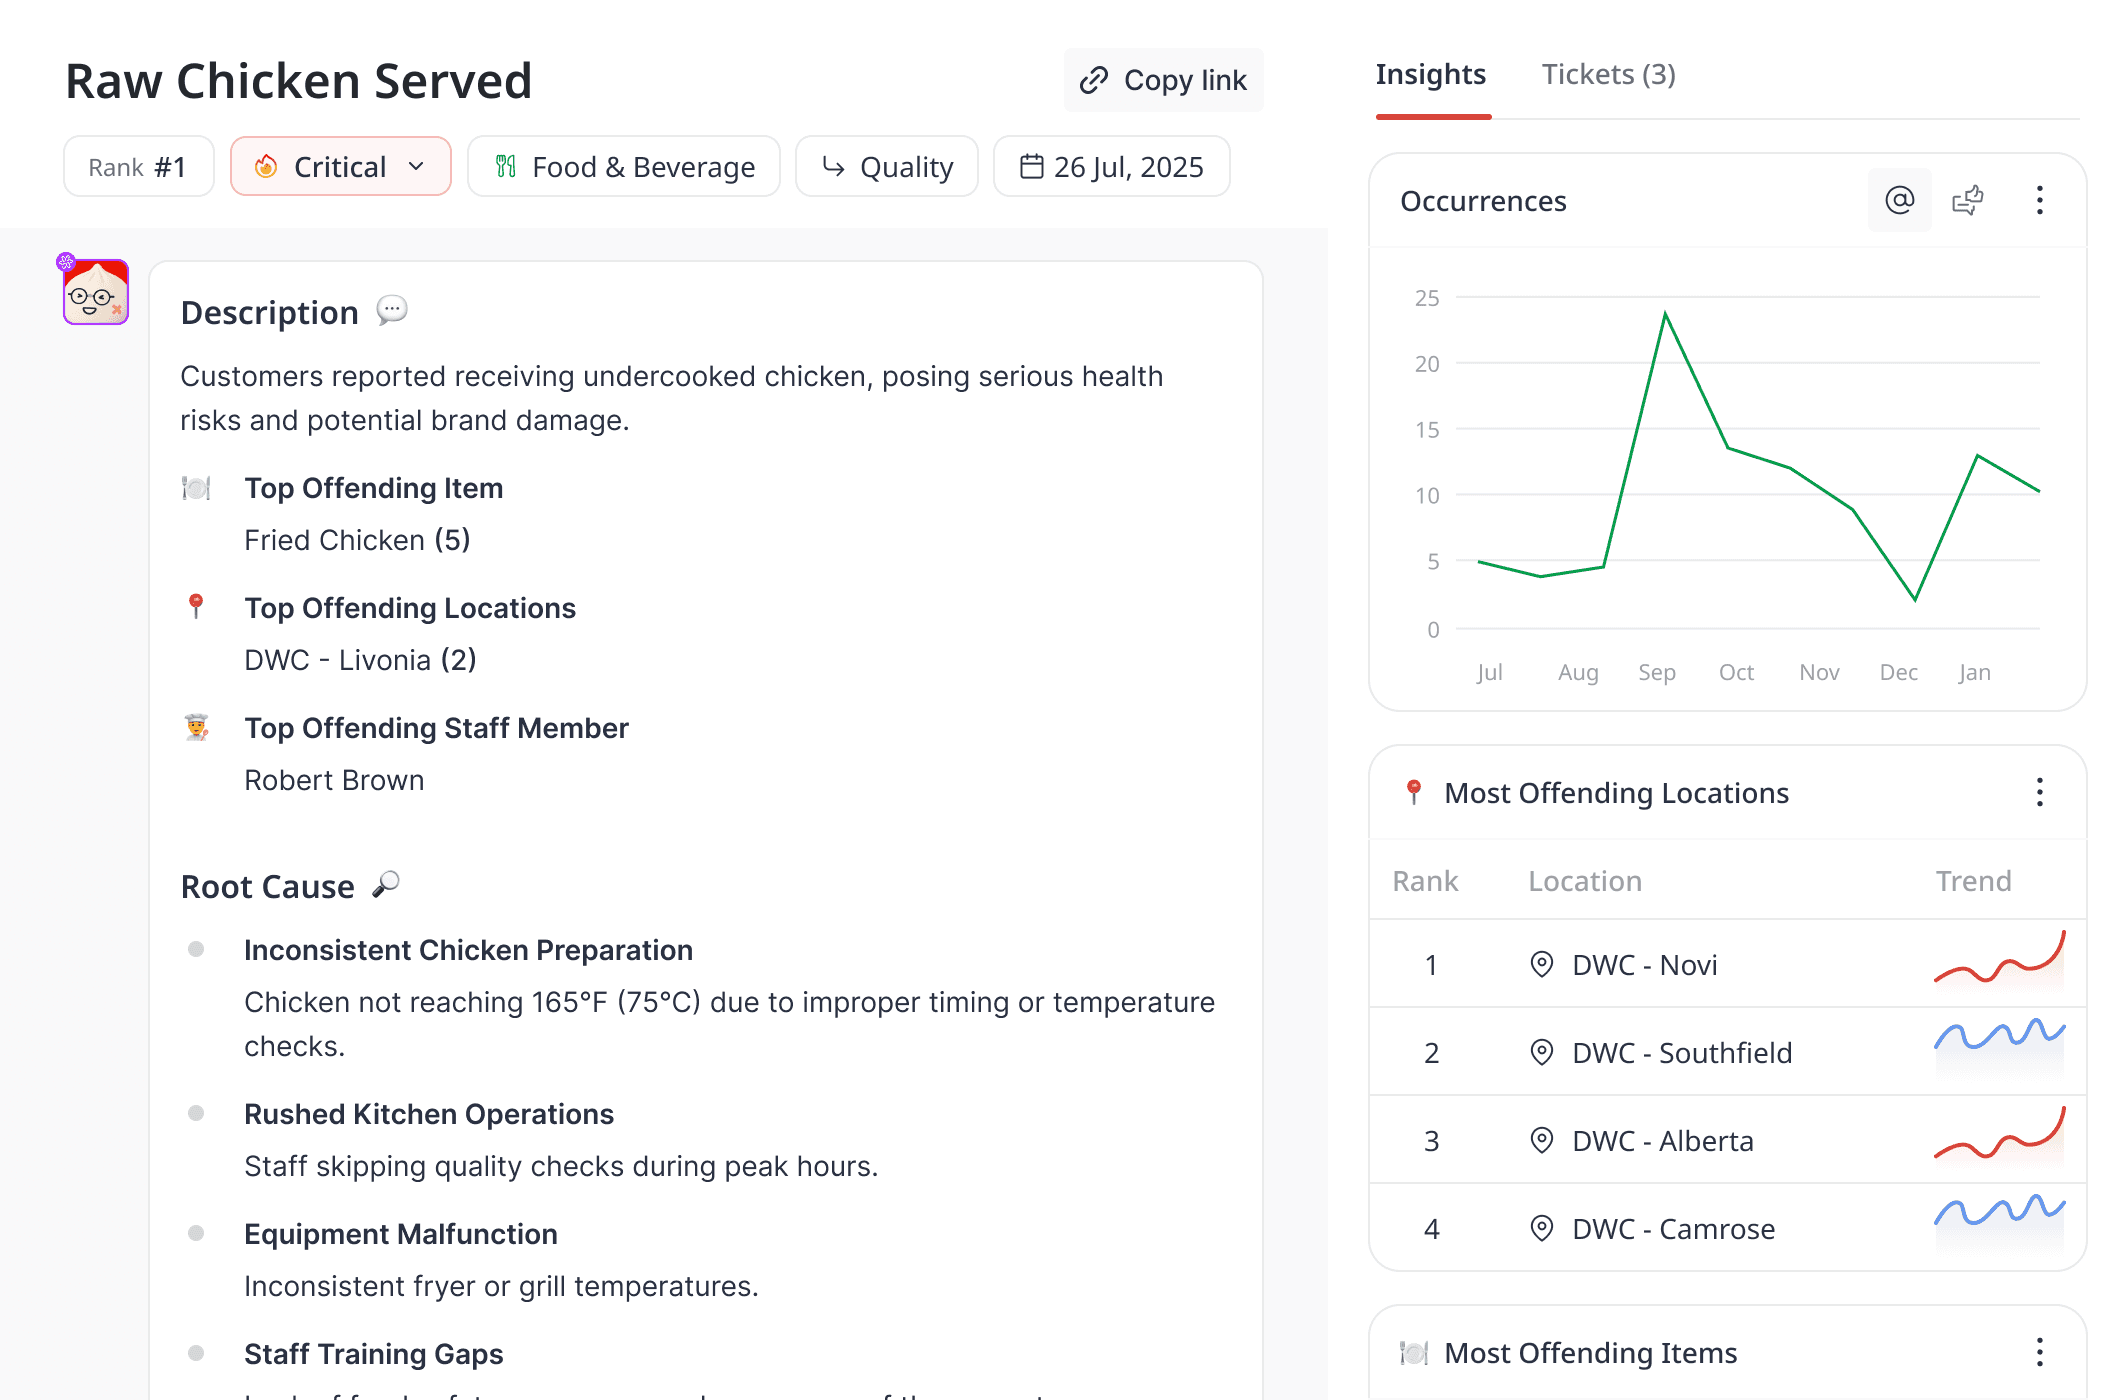Open Most Offending Items options menu
This screenshot has width=2128, height=1400.
(2039, 1352)
